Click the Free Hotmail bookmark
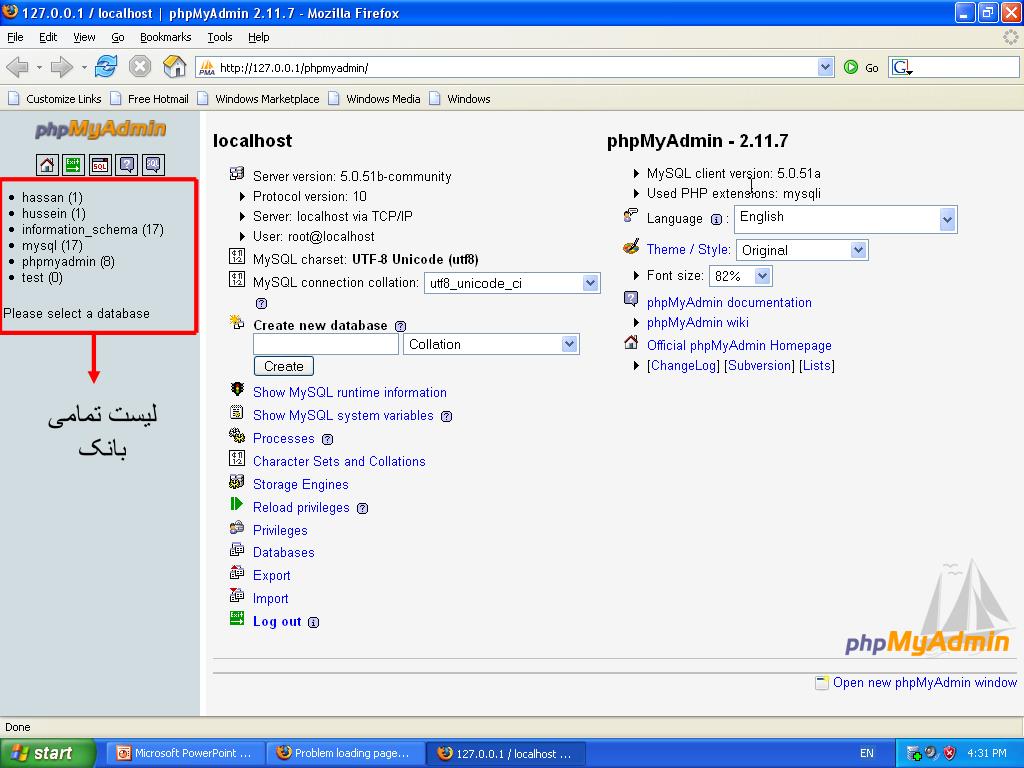 click(x=150, y=99)
